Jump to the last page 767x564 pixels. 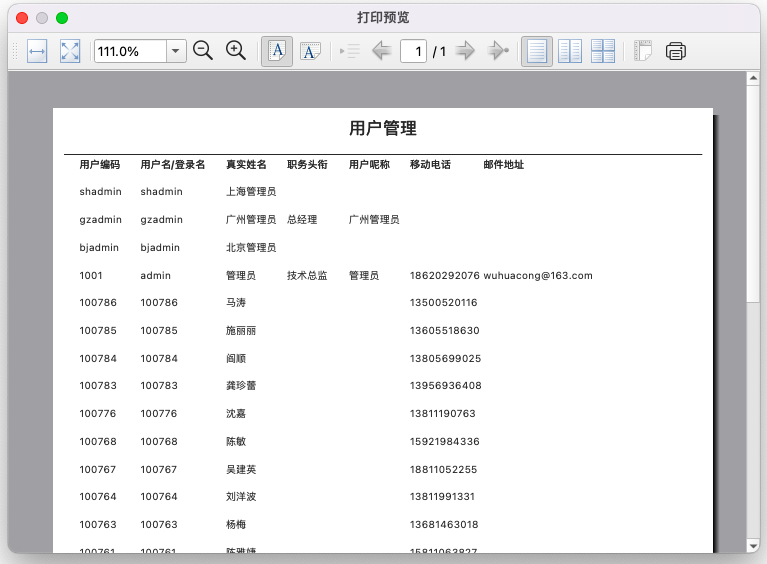pos(497,51)
